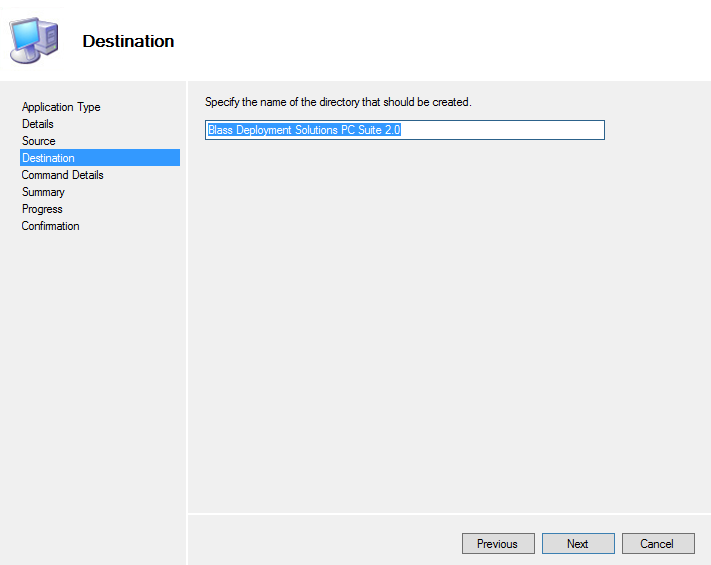Click the highlighted Blass Deployment Solutions text
Screen dimensions: 711x565
pos(304,130)
